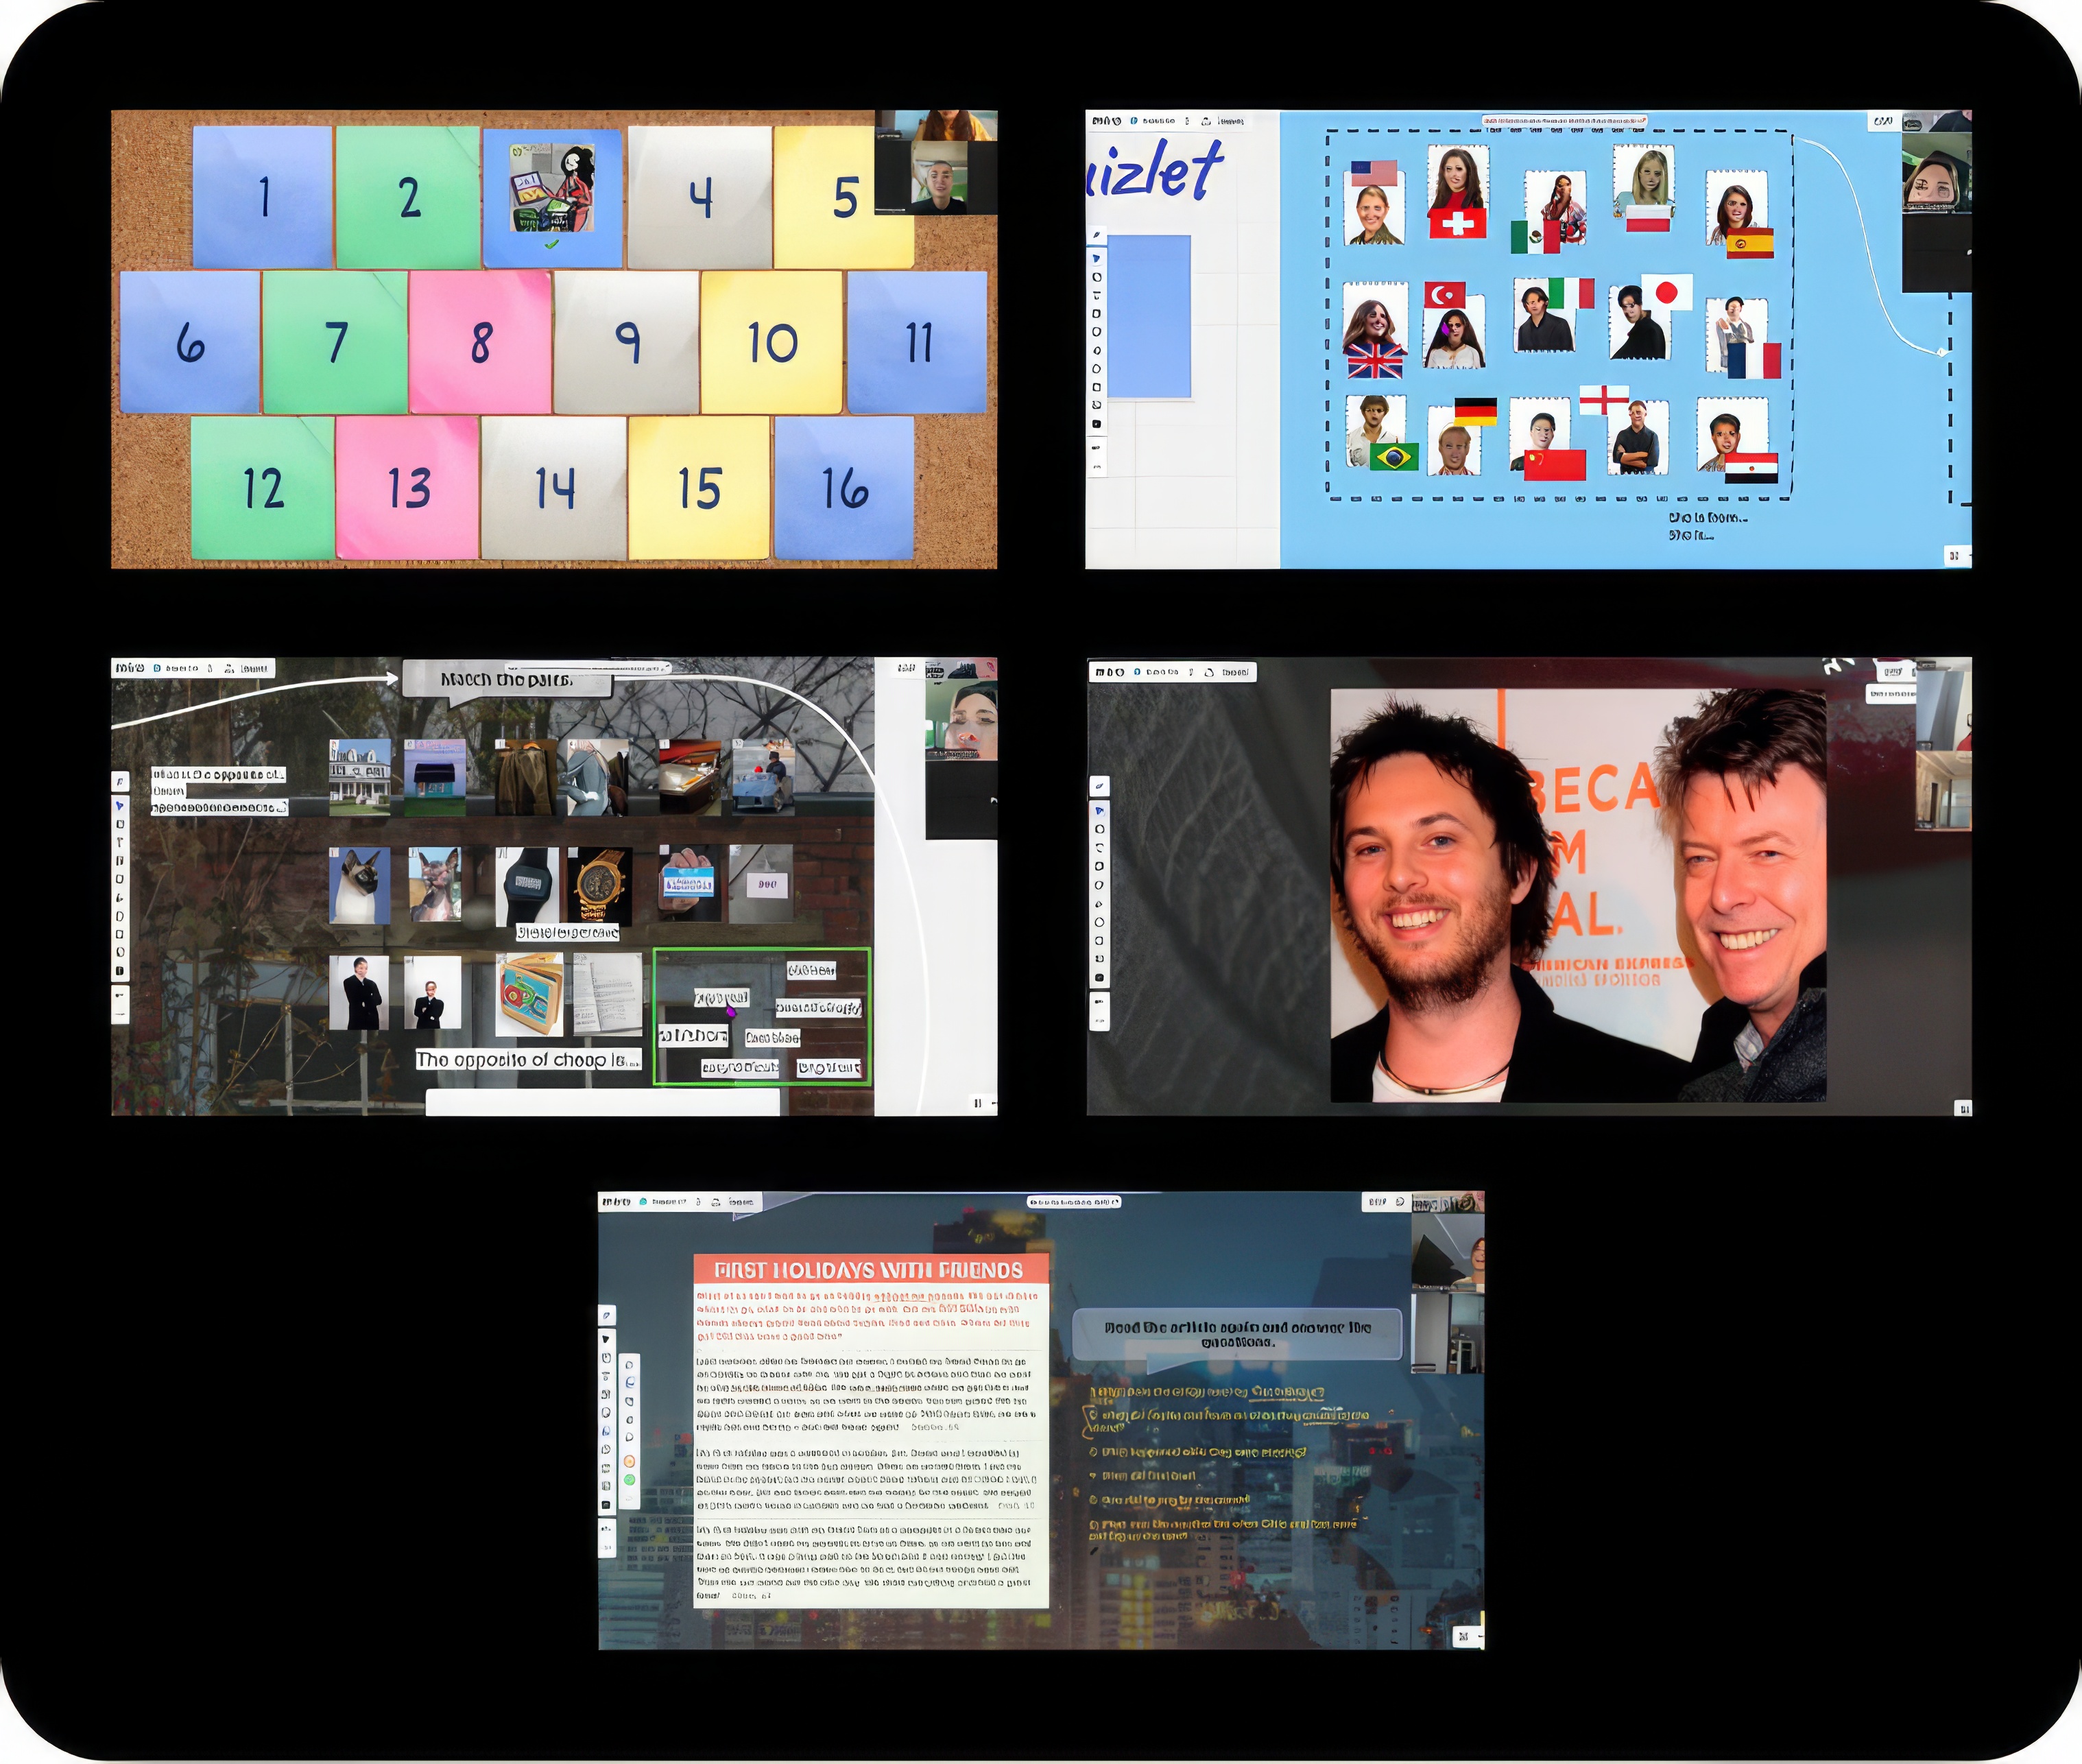Select the cursor tool on the flags board

tap(1097, 258)
